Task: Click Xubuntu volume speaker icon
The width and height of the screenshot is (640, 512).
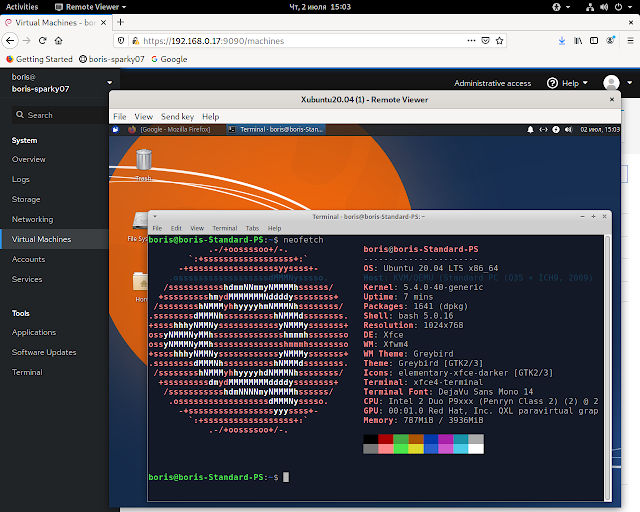Action: coord(568,129)
